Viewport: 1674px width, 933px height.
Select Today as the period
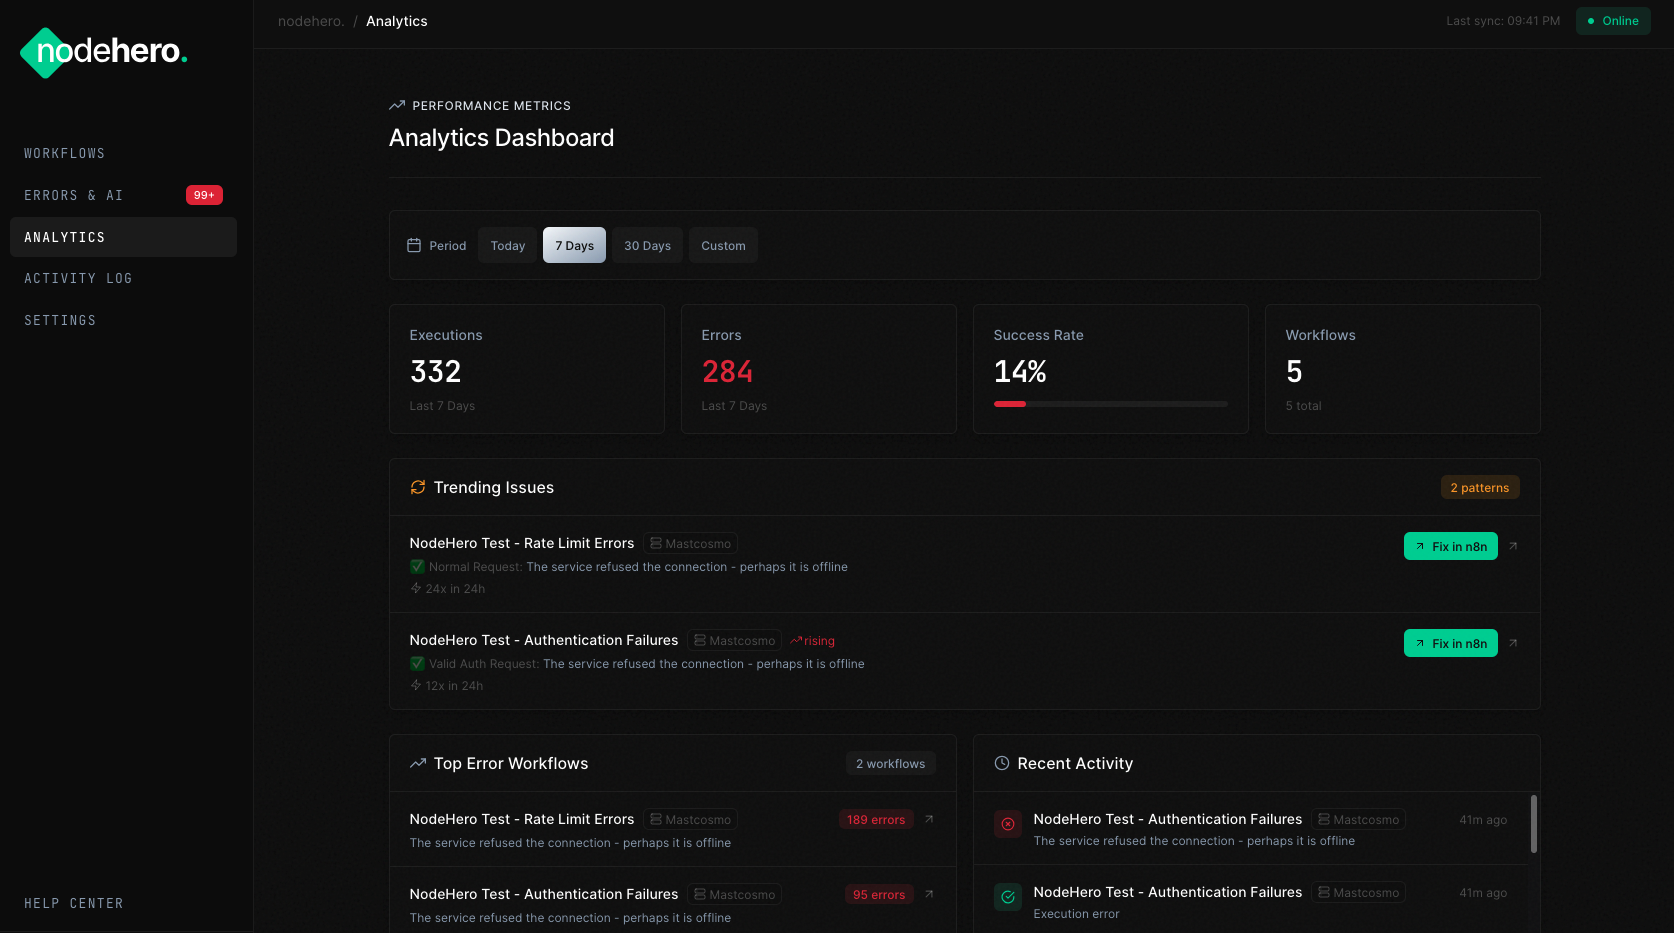pos(507,245)
